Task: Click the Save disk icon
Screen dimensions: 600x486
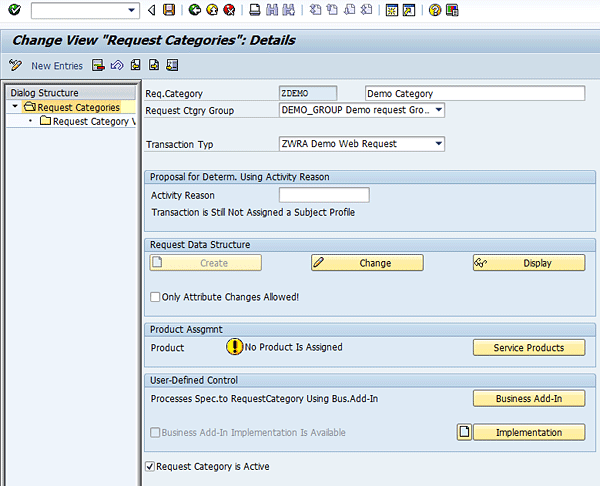Action: point(168,10)
